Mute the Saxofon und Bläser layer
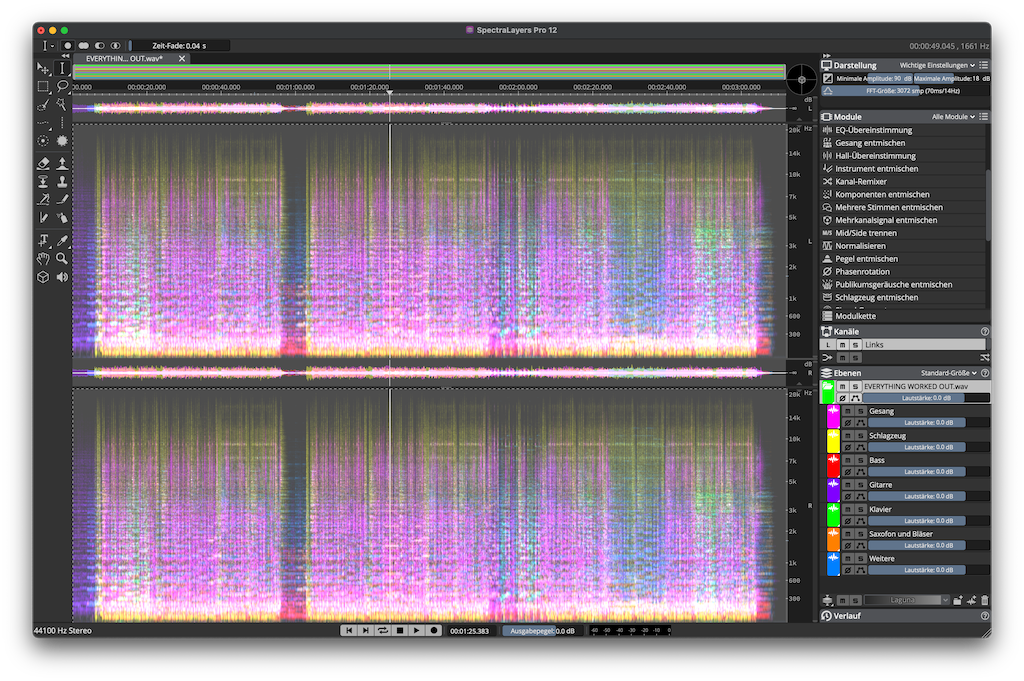 (848, 534)
